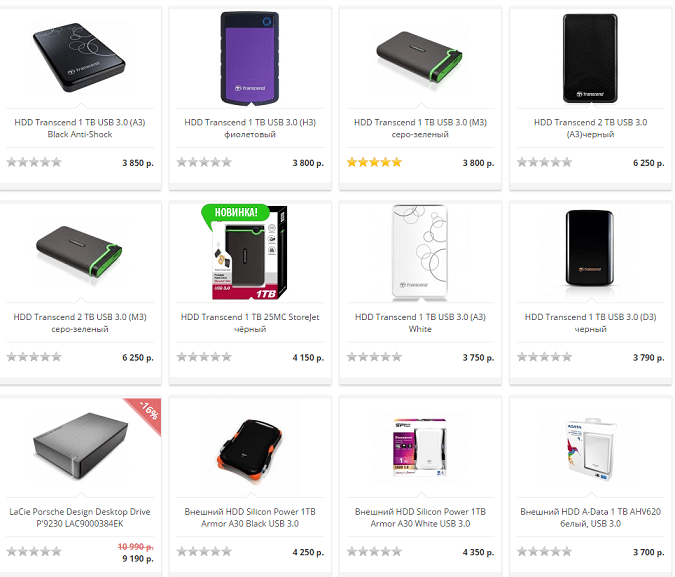
Task: Click rating stars under Transcend 2 TB M3
Action: (34, 357)
